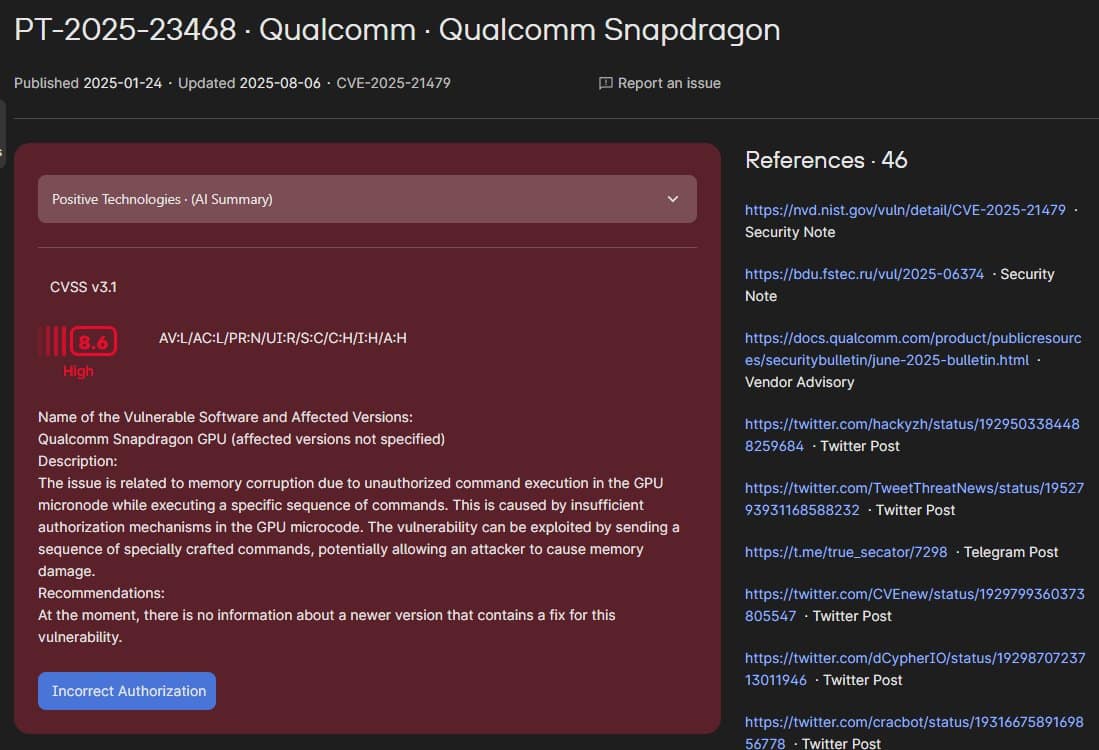Open the CVEnew Twitter status link

click(915, 605)
